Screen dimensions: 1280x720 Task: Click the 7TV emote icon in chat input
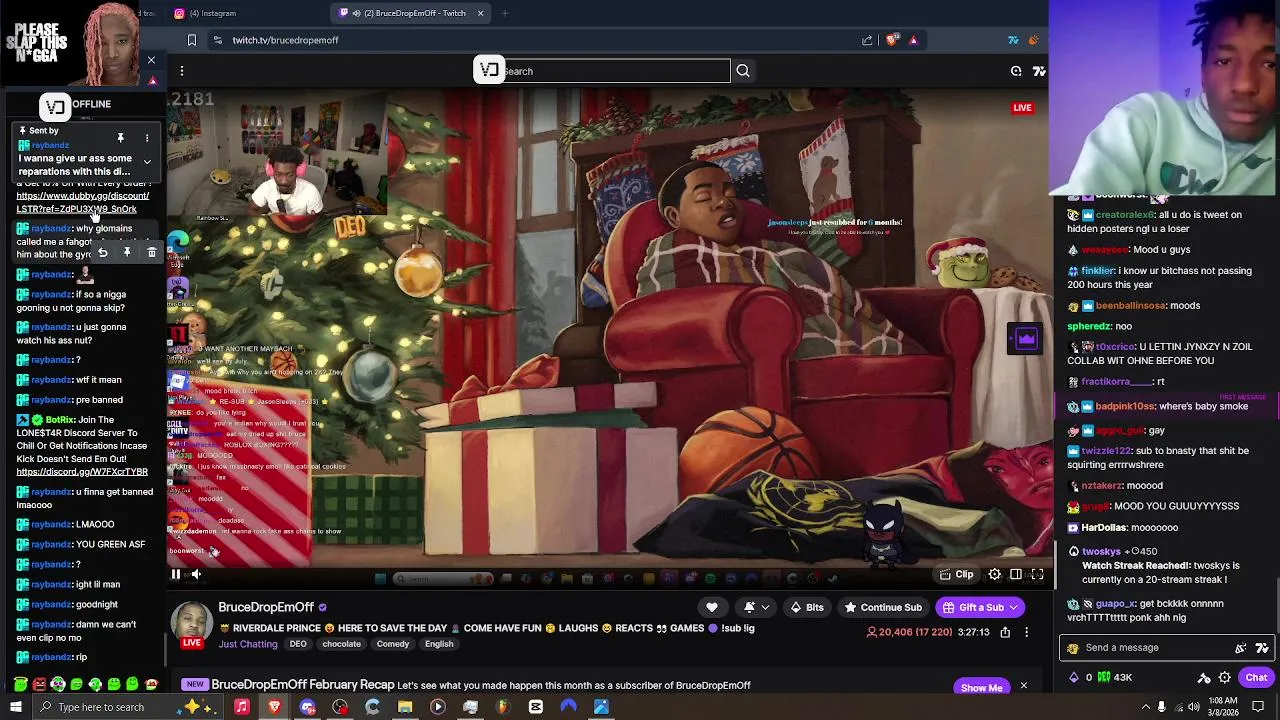1262,648
